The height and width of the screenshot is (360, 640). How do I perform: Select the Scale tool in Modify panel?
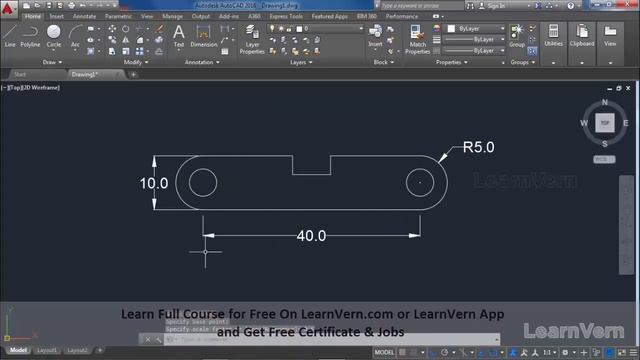pos(126,51)
